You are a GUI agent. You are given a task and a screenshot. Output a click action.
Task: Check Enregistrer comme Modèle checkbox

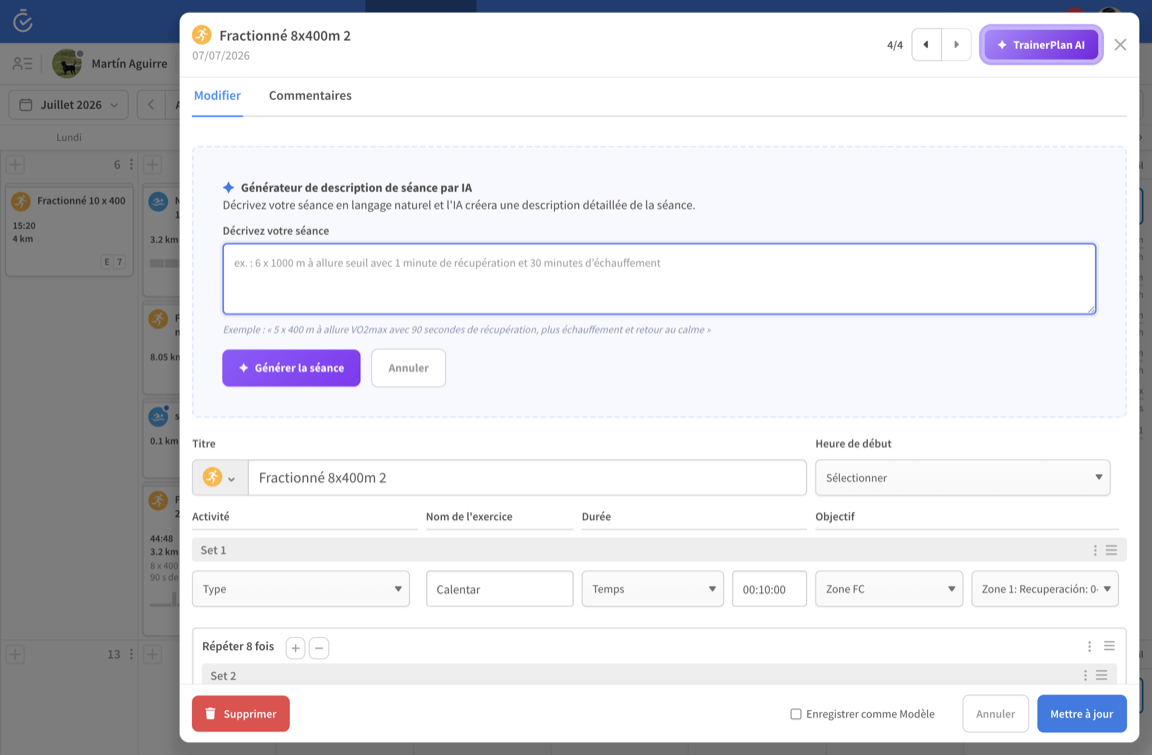point(796,714)
